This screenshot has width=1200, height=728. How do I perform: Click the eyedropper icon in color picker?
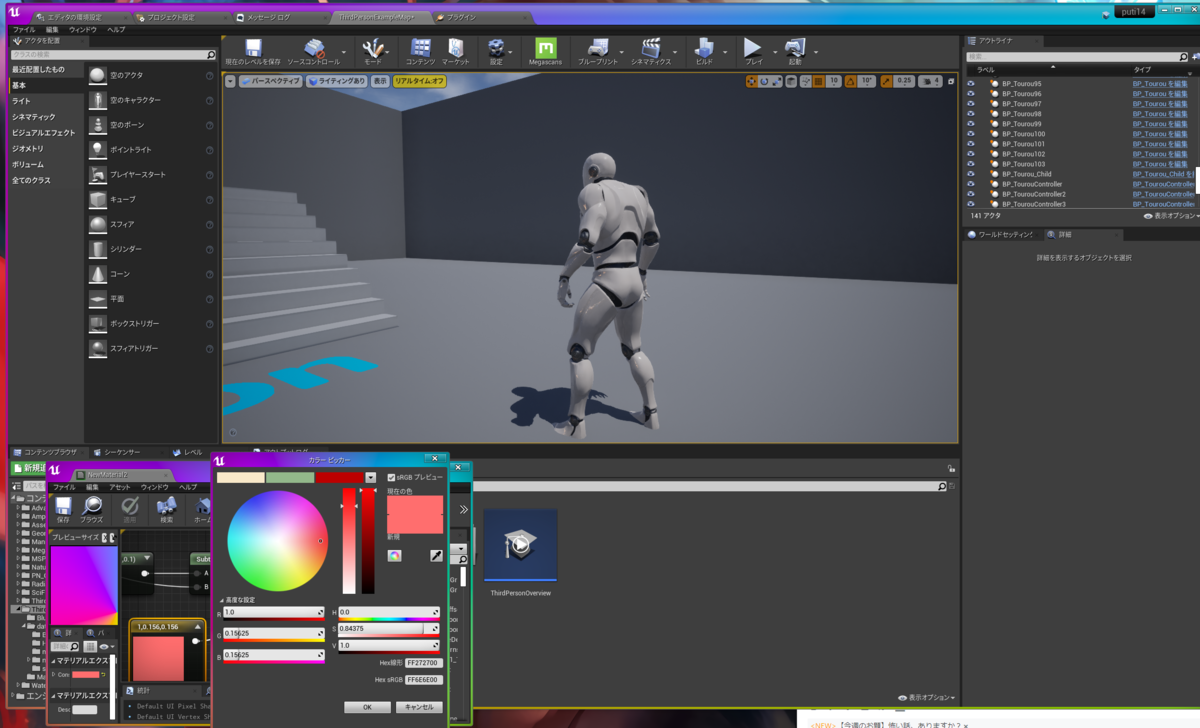click(436, 555)
